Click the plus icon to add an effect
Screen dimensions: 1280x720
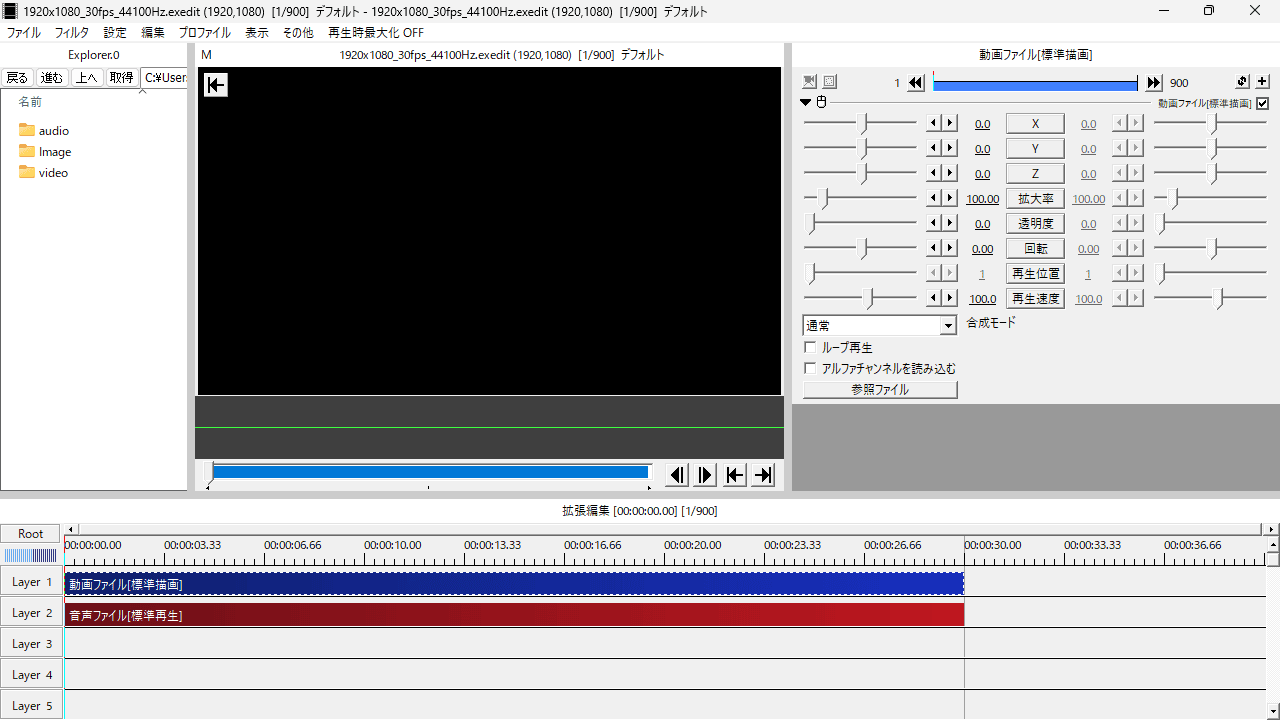[1262, 82]
